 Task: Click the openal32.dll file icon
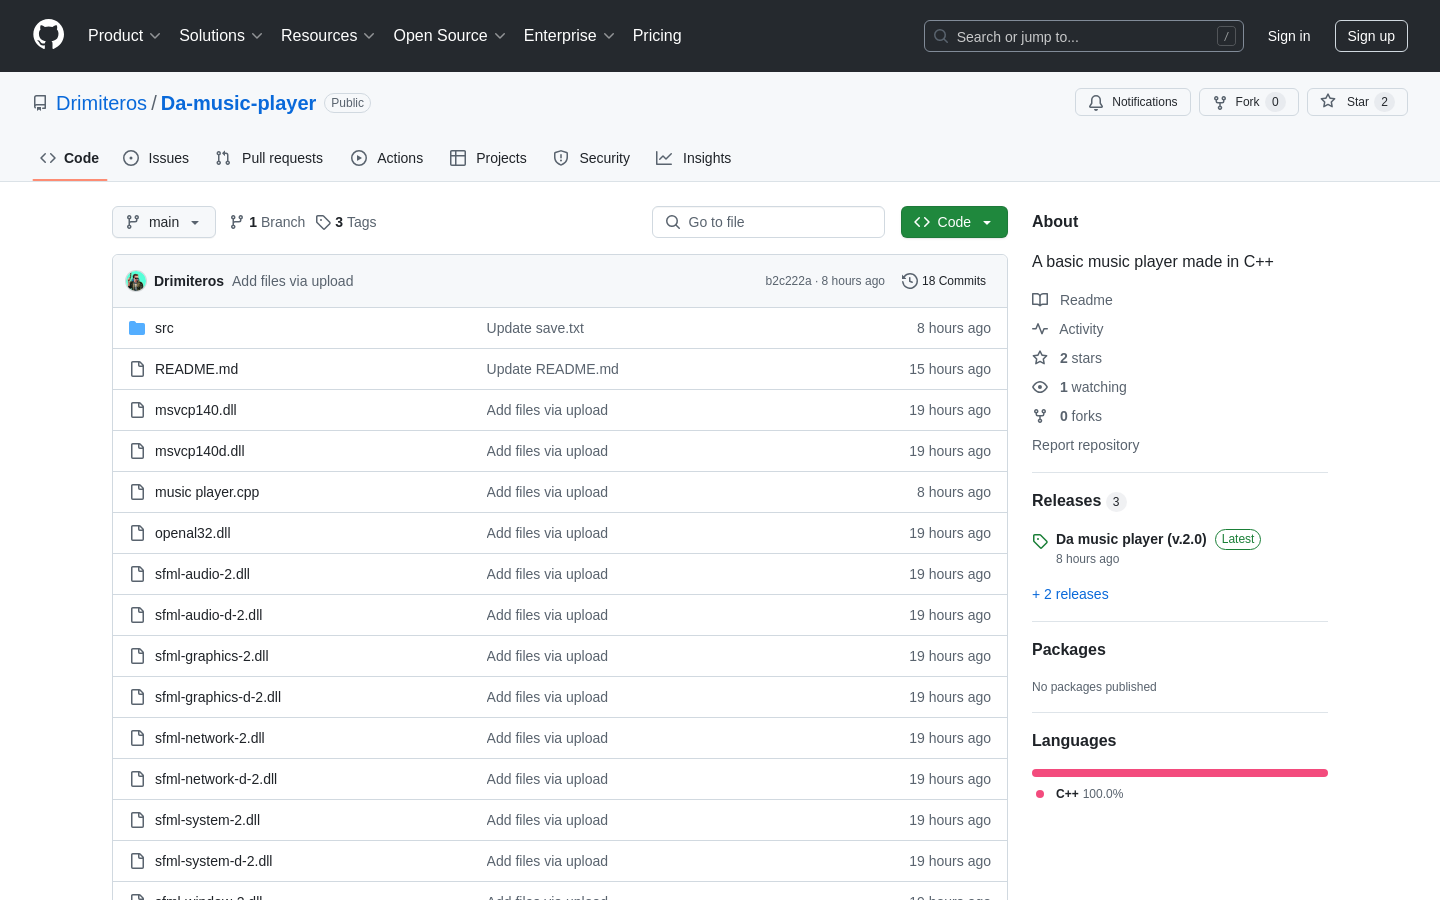137,533
